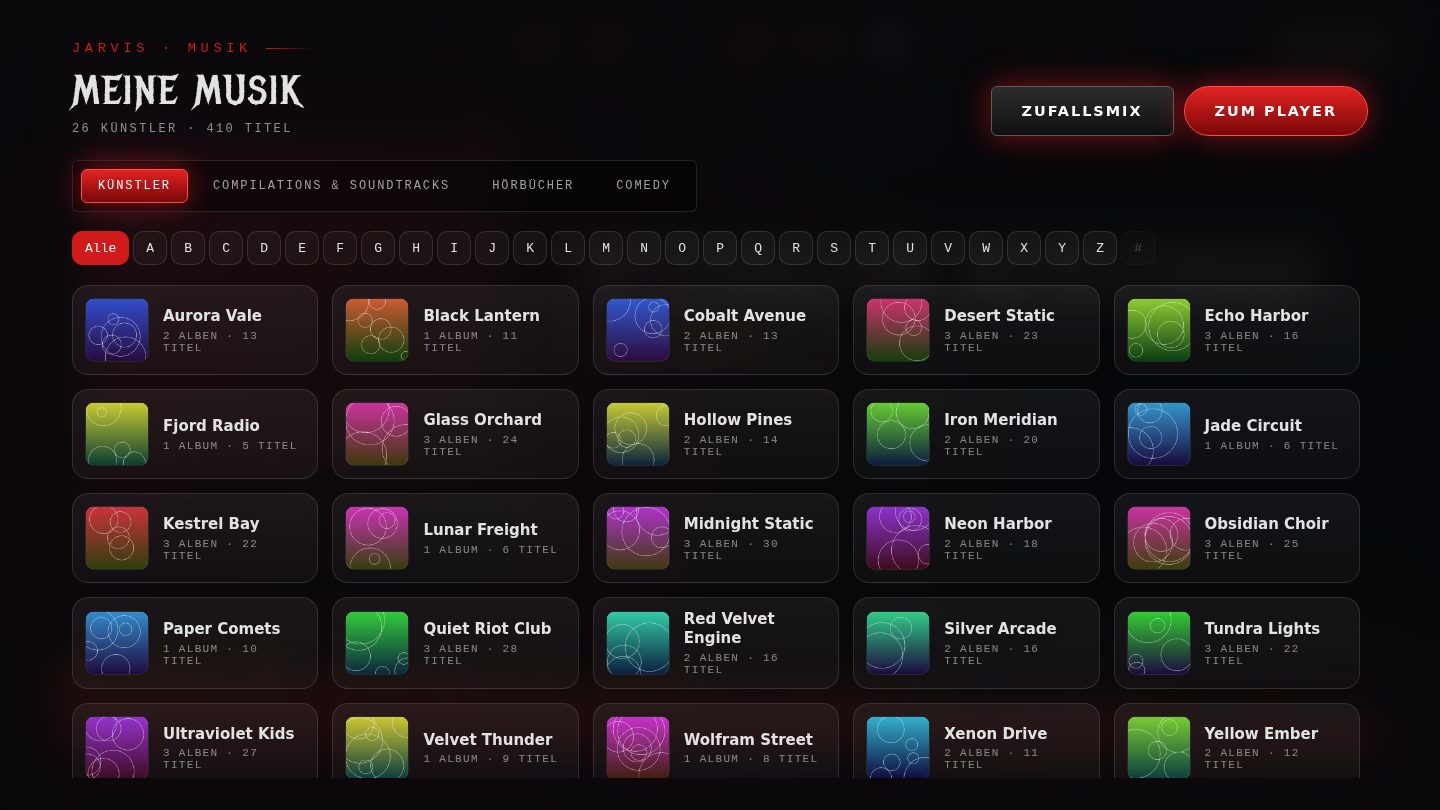
Task: Pick letter S in the alphabet bar
Action: tap(834, 248)
